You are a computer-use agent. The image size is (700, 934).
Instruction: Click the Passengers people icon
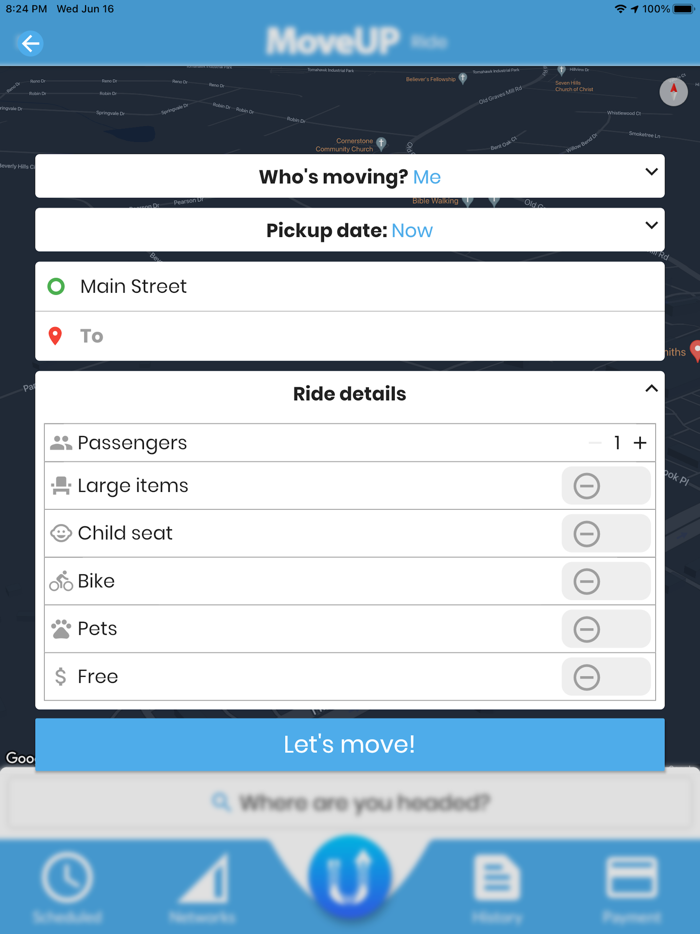coord(60,441)
